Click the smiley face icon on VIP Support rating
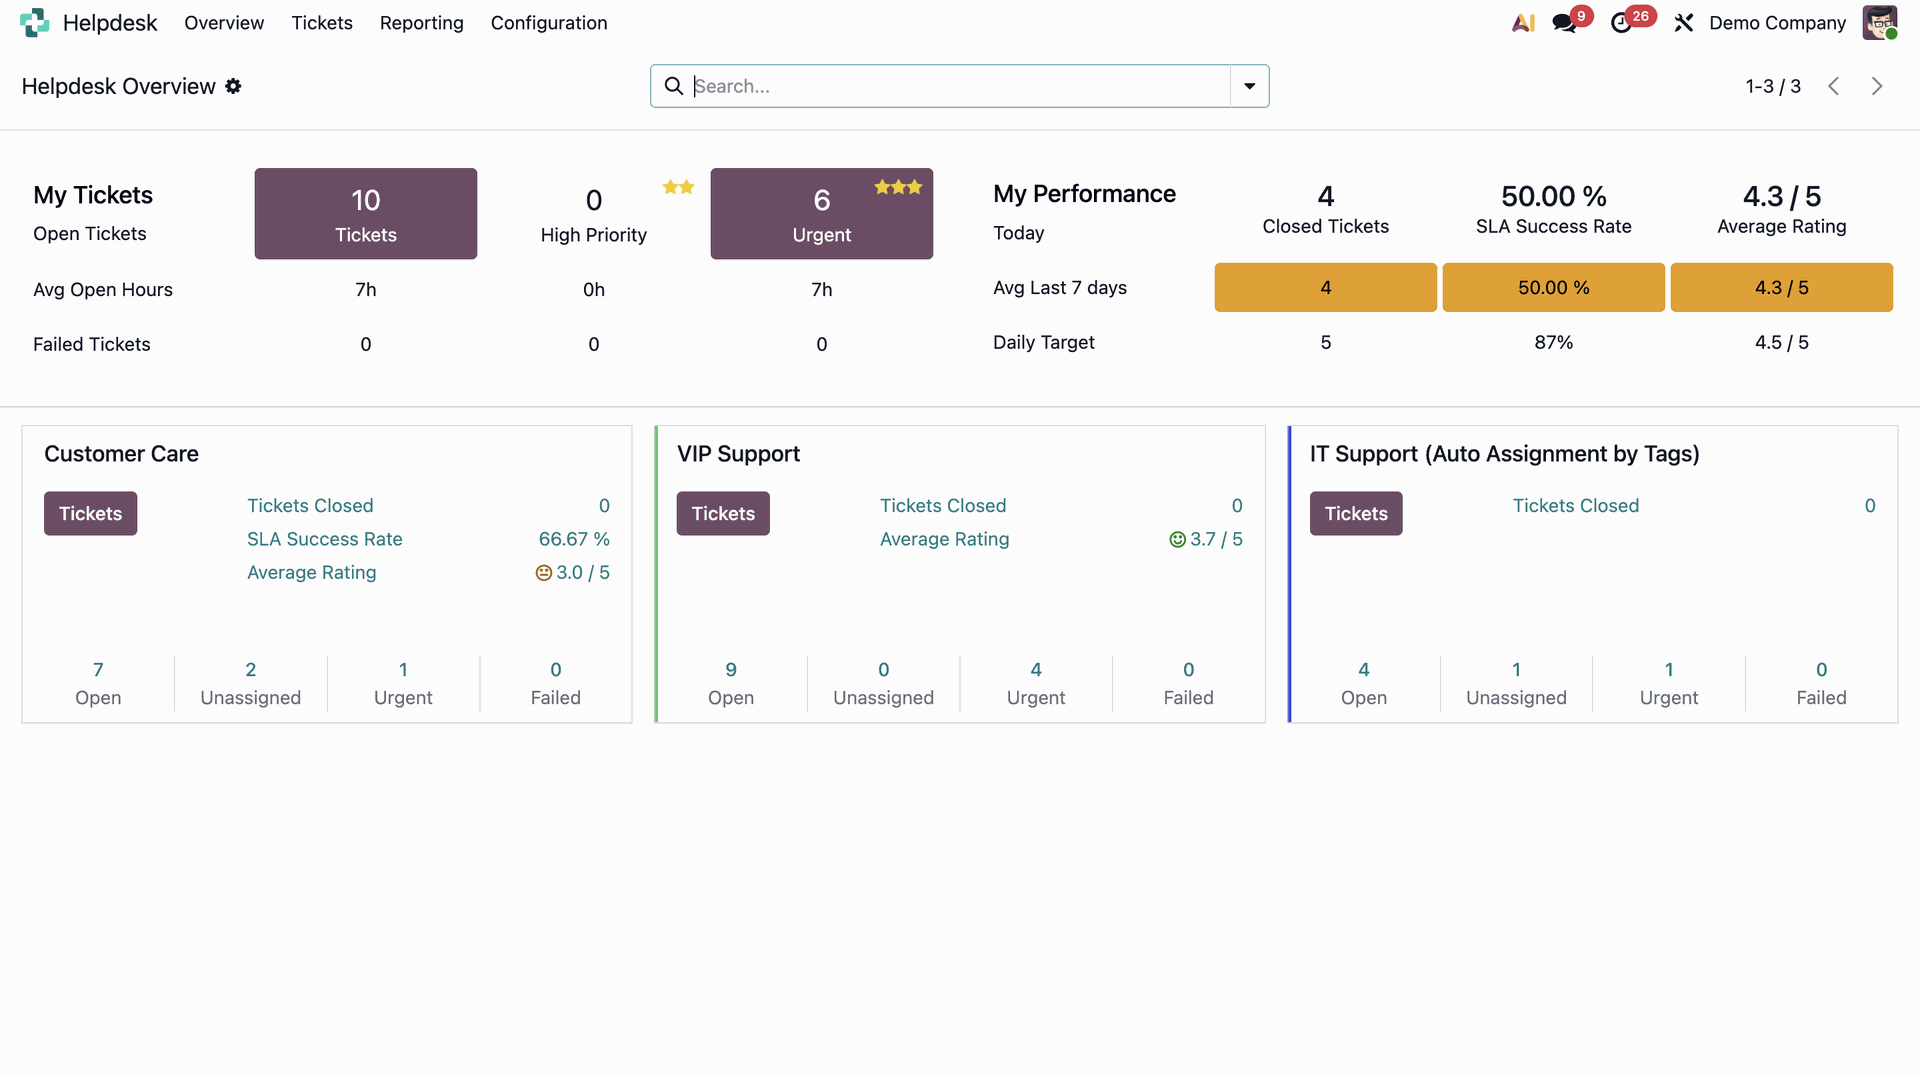Image resolution: width=1920 pixels, height=1075 pixels. [1178, 540]
